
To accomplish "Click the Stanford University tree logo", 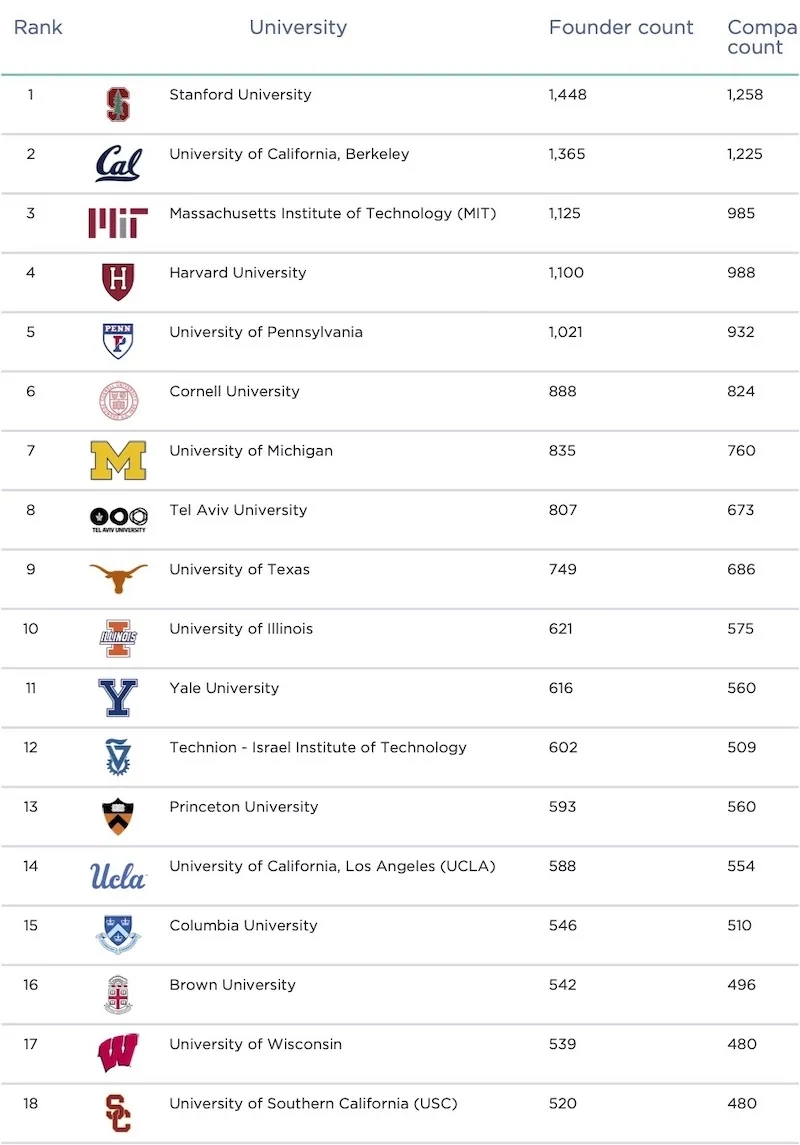I will [118, 104].
